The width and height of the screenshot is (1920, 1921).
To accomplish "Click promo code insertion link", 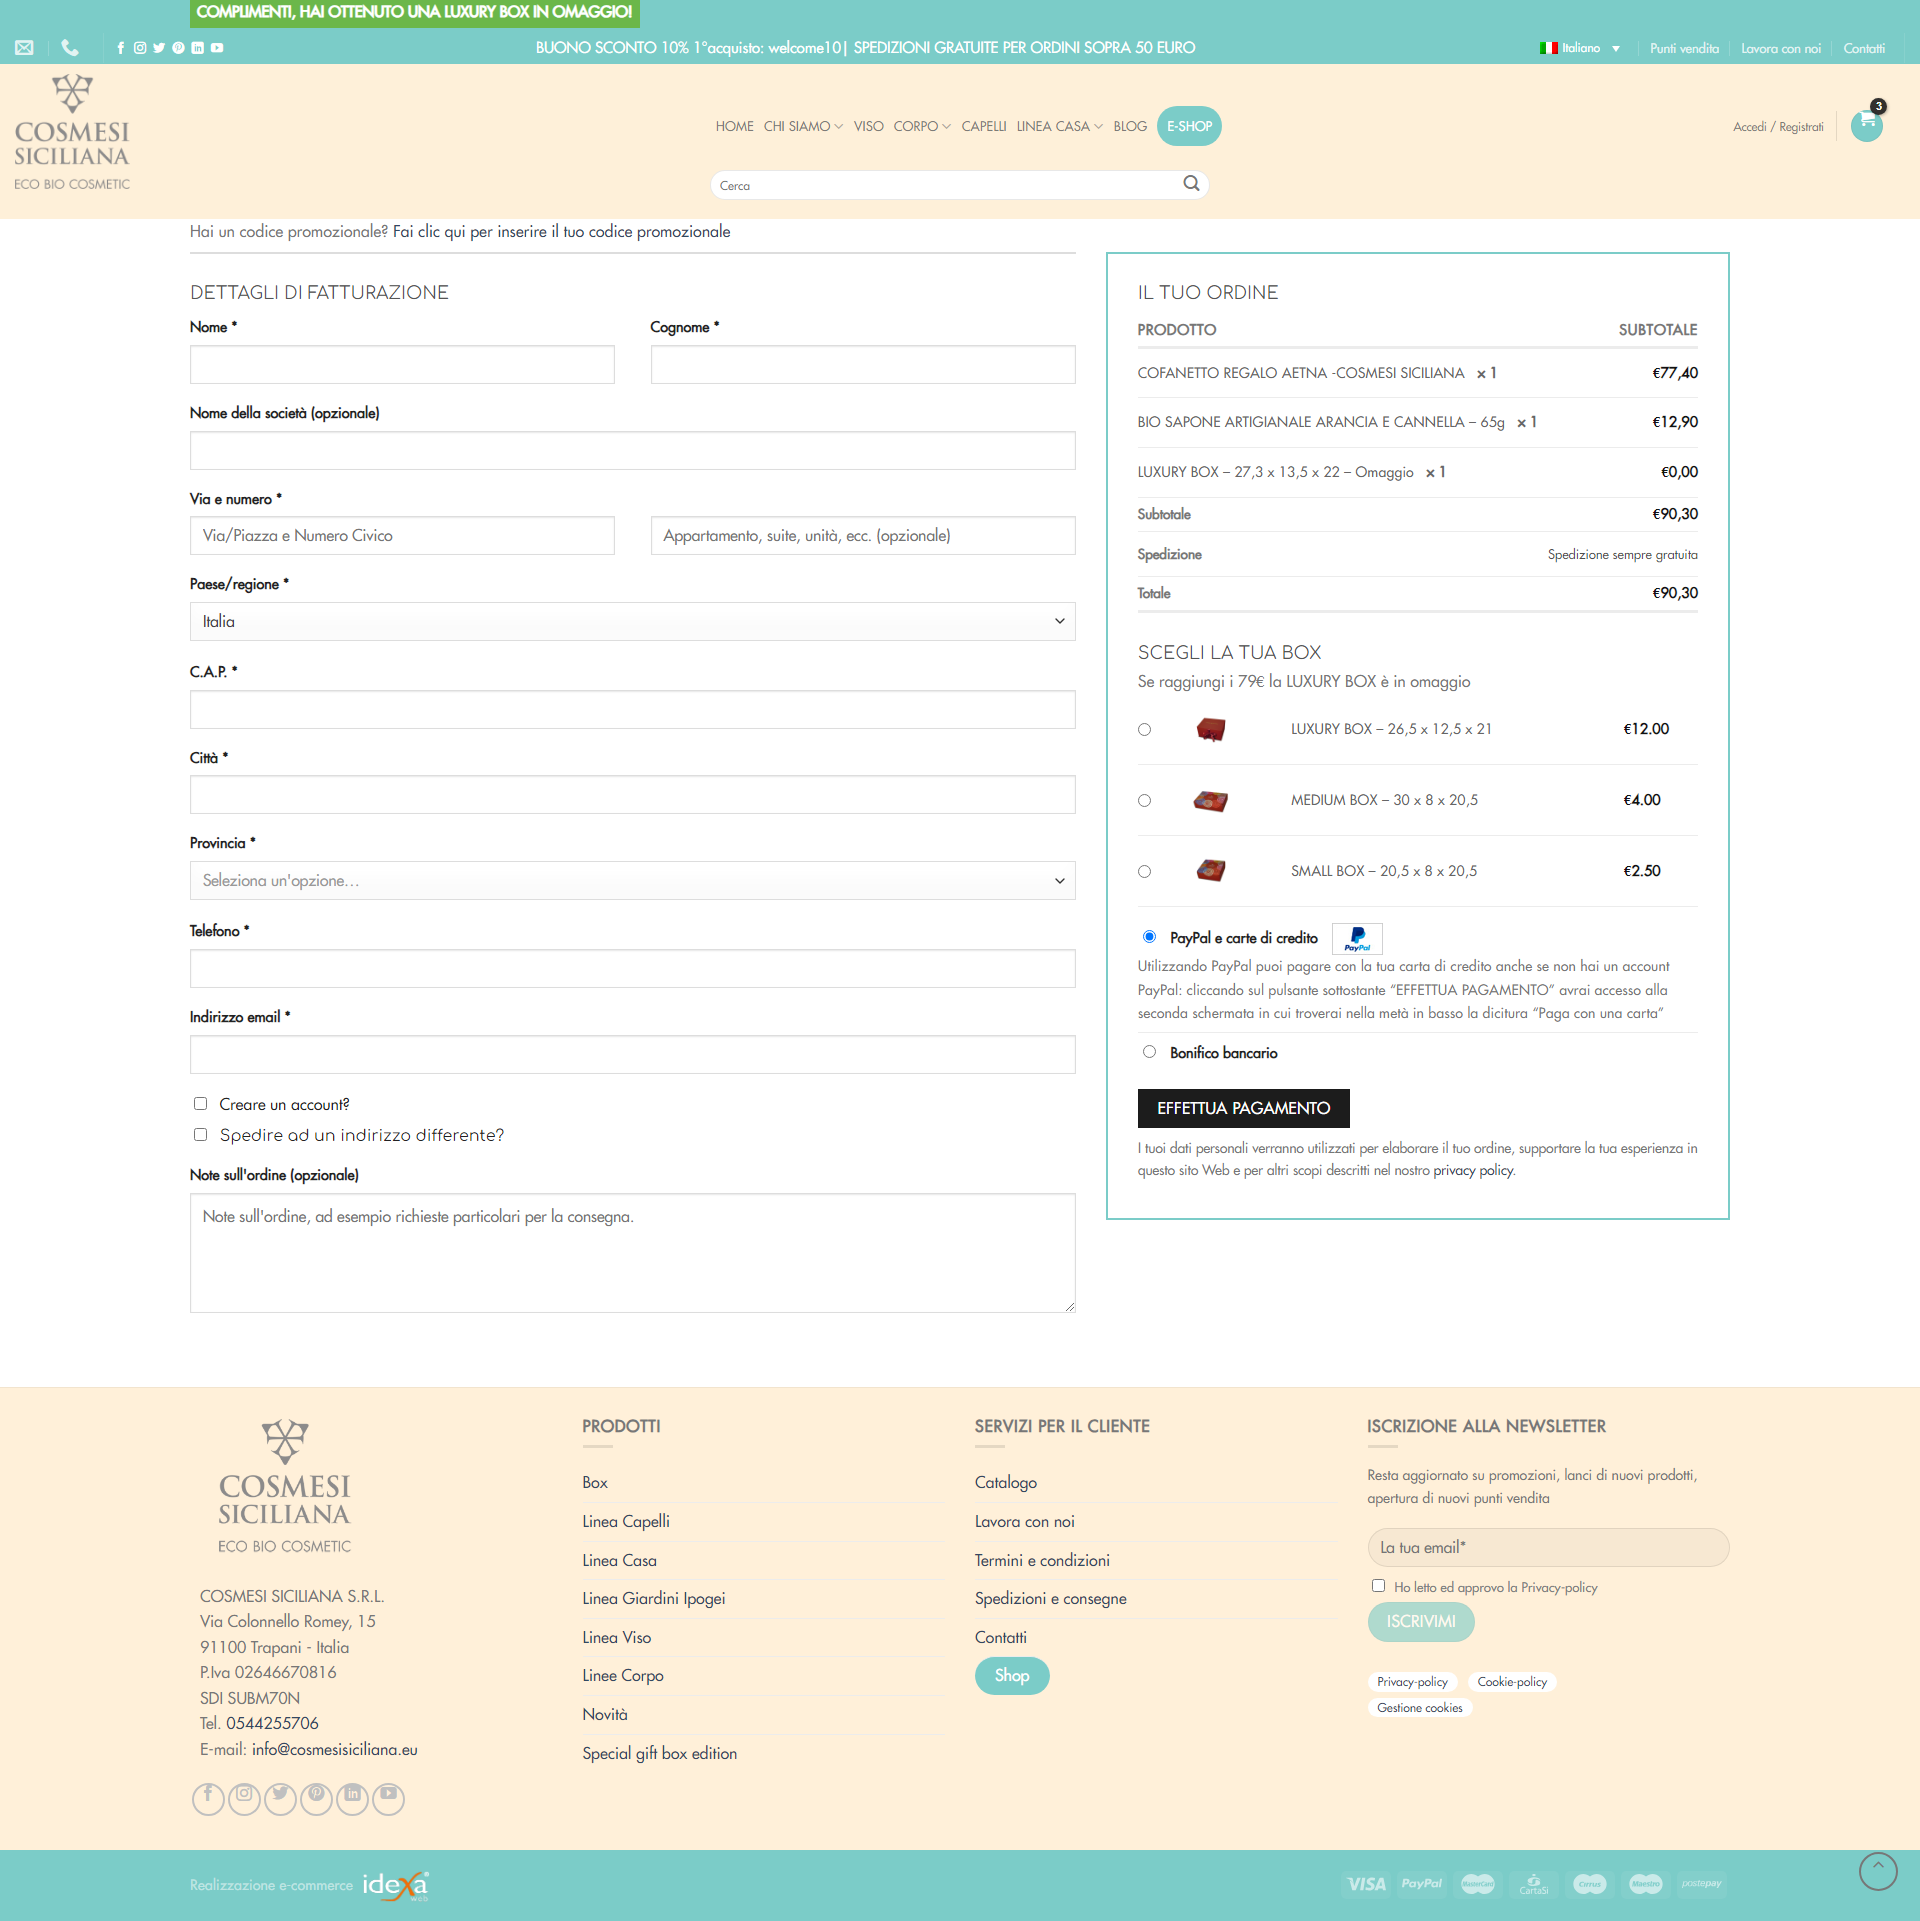I will [x=562, y=231].
